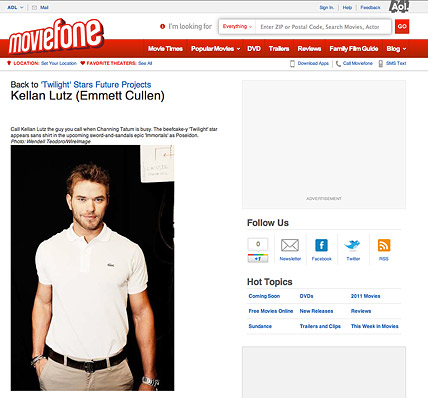
Task: Open the Family Film Guide tab
Action: [354, 49]
